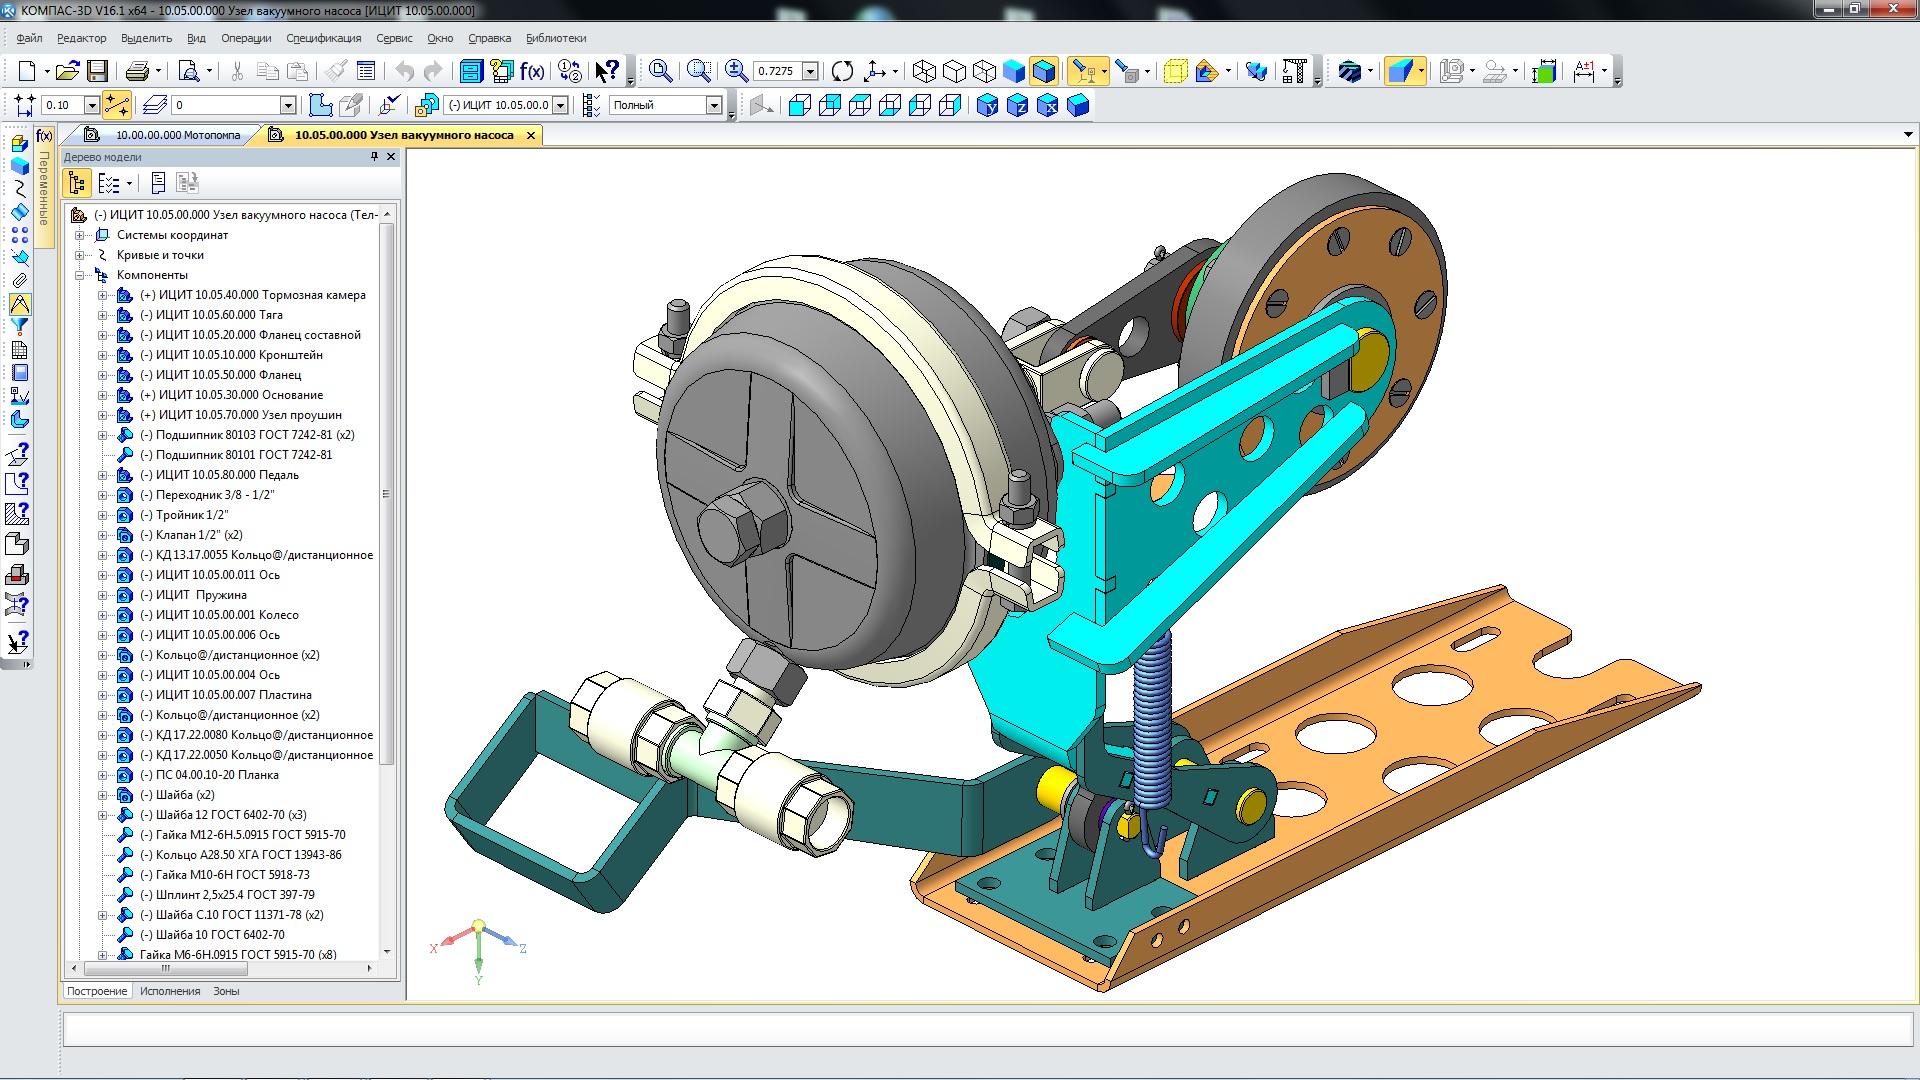Screen dimensions: 1920x1080
Task: Expand the Системы координат tree node
Action: point(80,235)
